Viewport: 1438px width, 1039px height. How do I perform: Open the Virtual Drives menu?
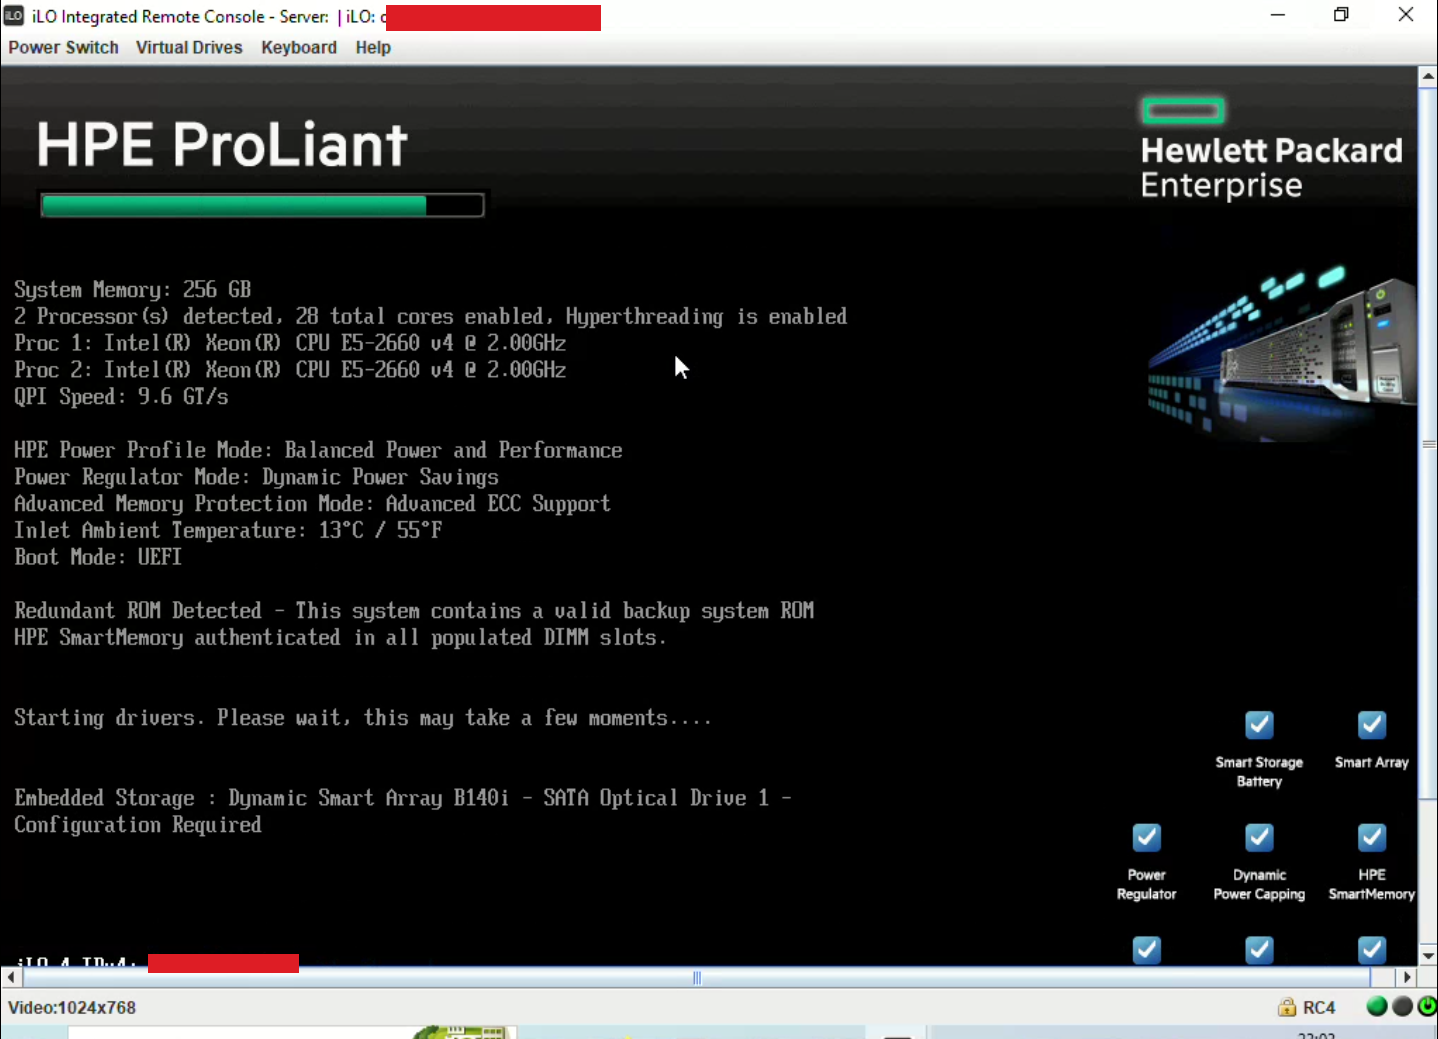(189, 47)
